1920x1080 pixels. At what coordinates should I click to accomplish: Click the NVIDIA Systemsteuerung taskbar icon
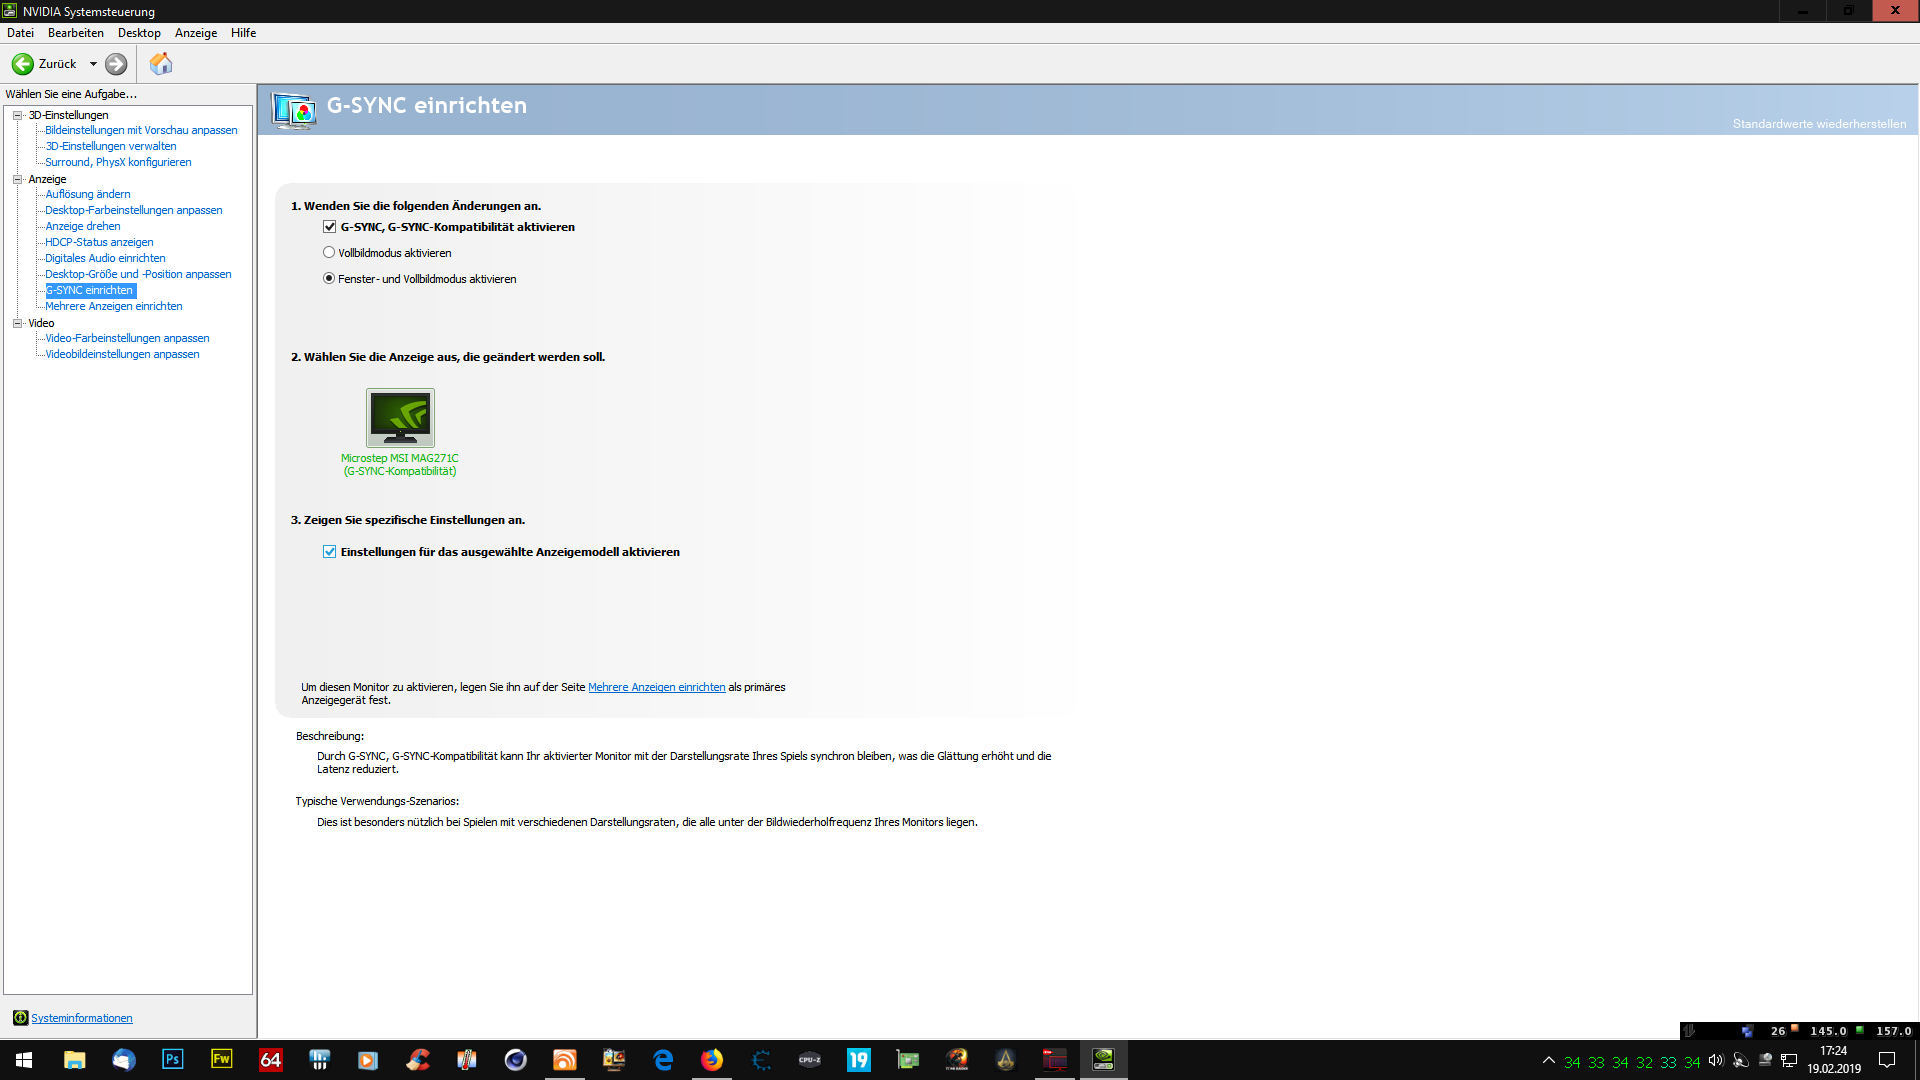coord(1103,1060)
